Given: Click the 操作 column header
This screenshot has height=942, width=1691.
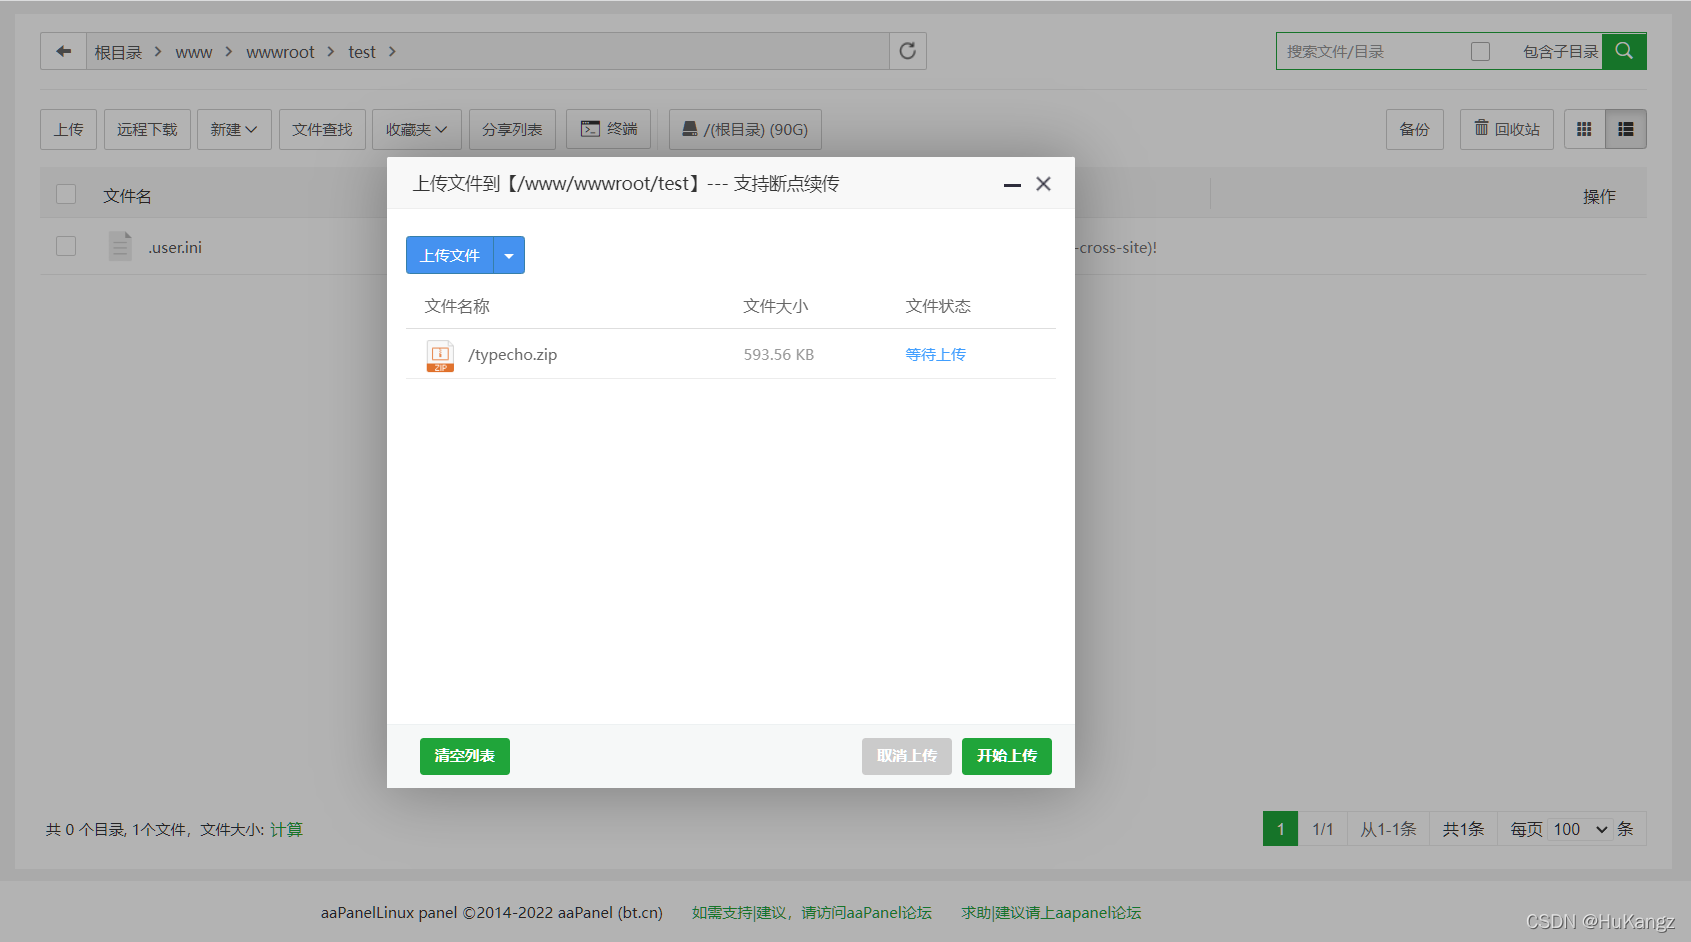Looking at the screenshot, I should pyautogui.click(x=1599, y=196).
